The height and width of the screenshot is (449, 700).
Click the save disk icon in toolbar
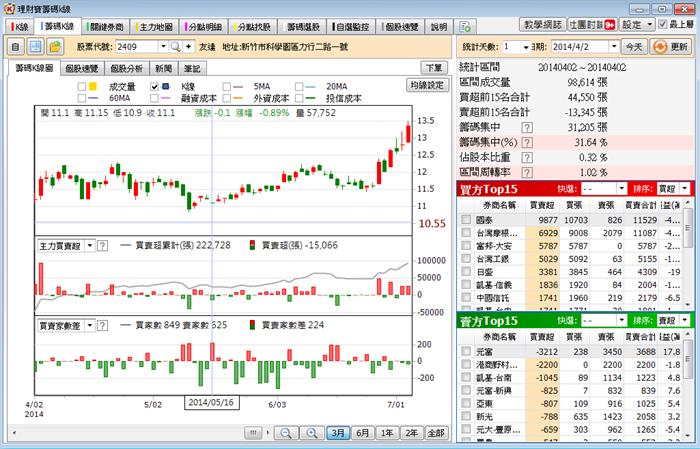(x=36, y=47)
